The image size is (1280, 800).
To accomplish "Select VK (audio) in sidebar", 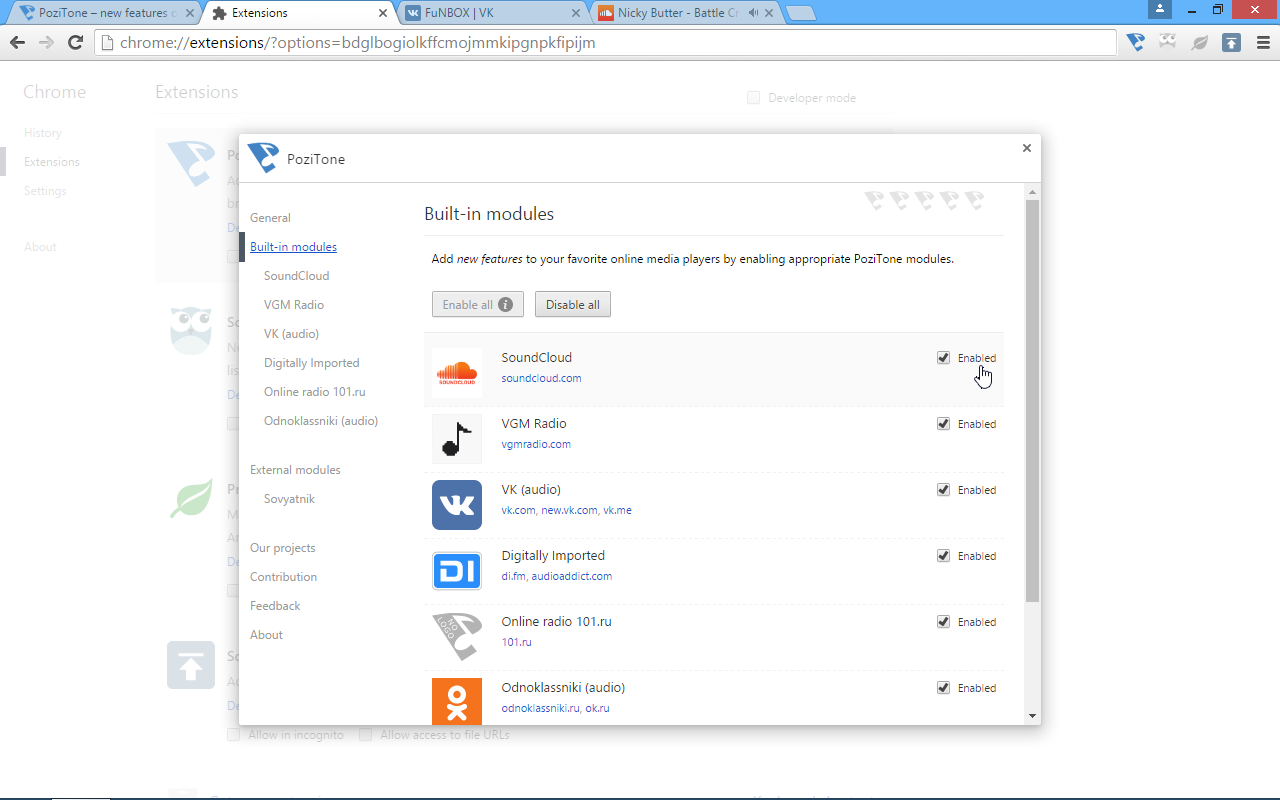I will point(291,334).
